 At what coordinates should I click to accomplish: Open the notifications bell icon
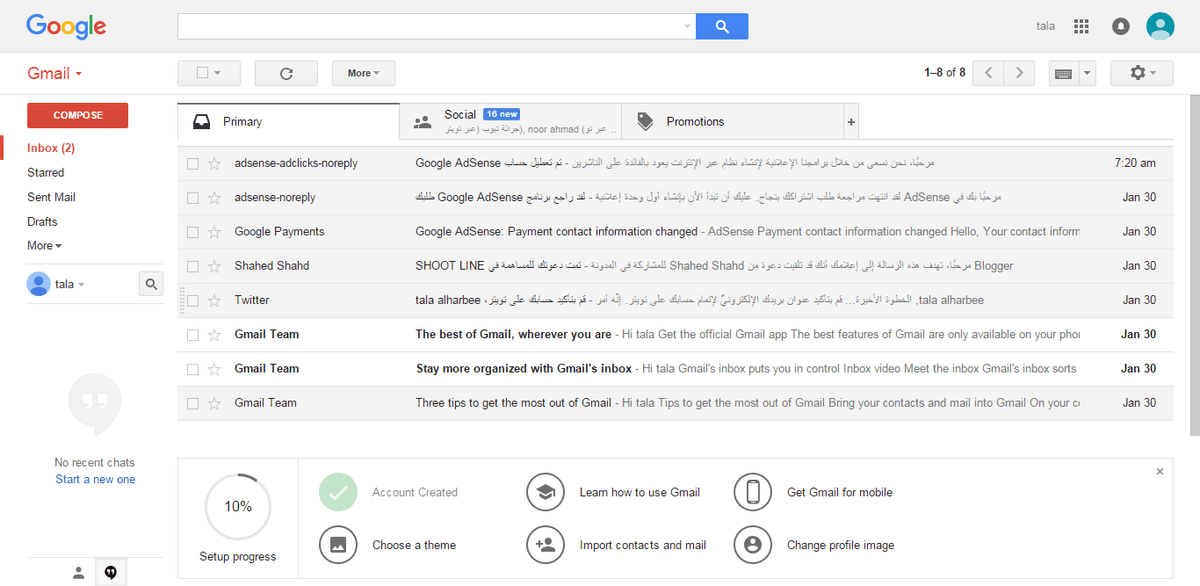pos(1121,26)
